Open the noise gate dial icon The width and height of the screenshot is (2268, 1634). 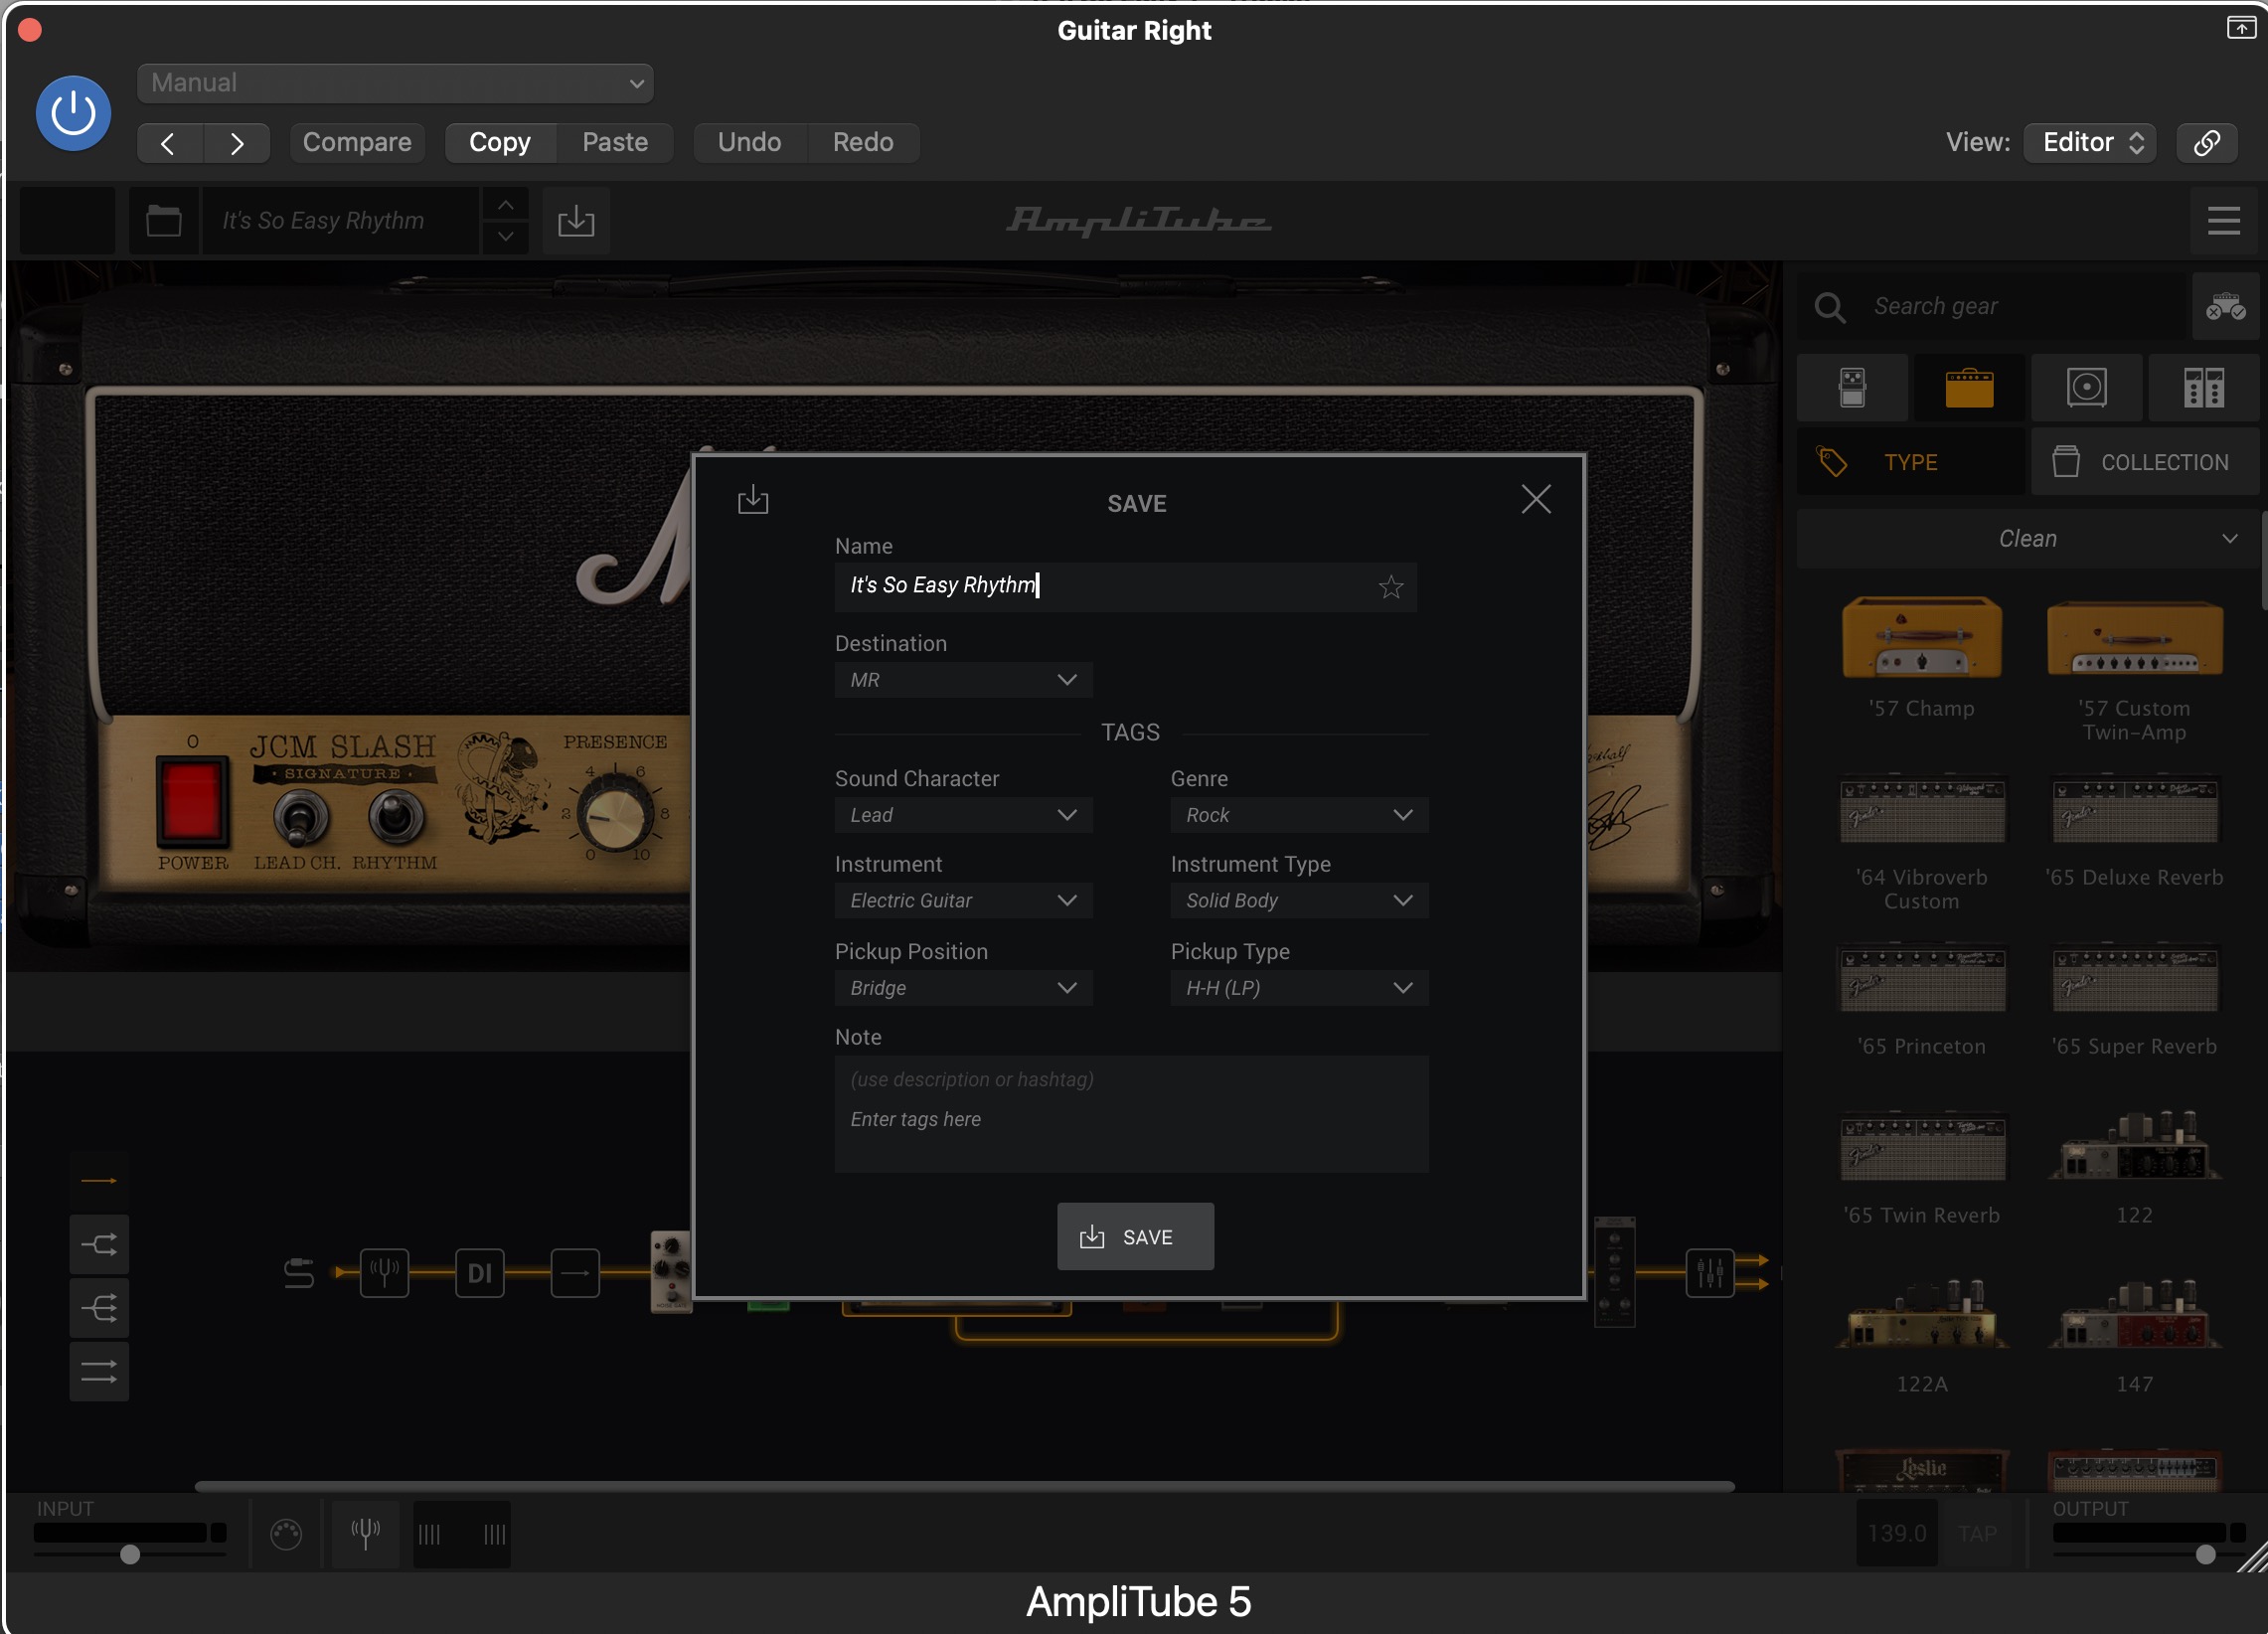tap(286, 1534)
